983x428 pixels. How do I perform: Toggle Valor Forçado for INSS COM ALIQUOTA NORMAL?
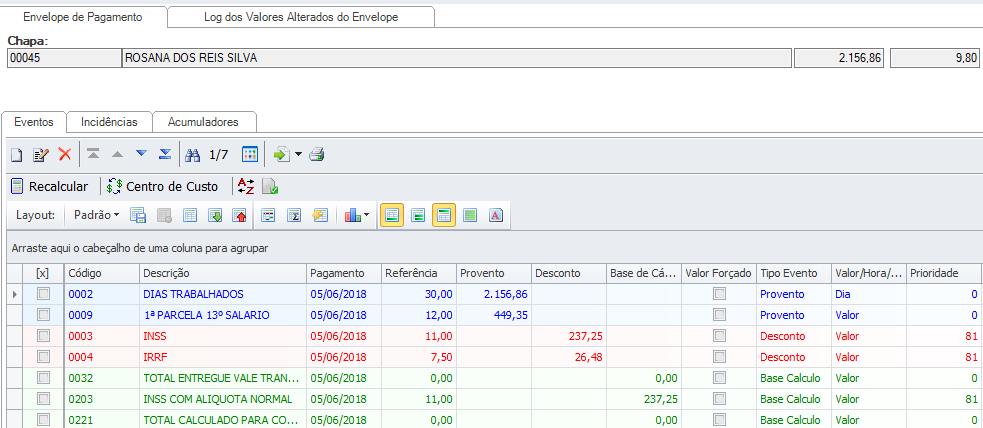(x=719, y=399)
